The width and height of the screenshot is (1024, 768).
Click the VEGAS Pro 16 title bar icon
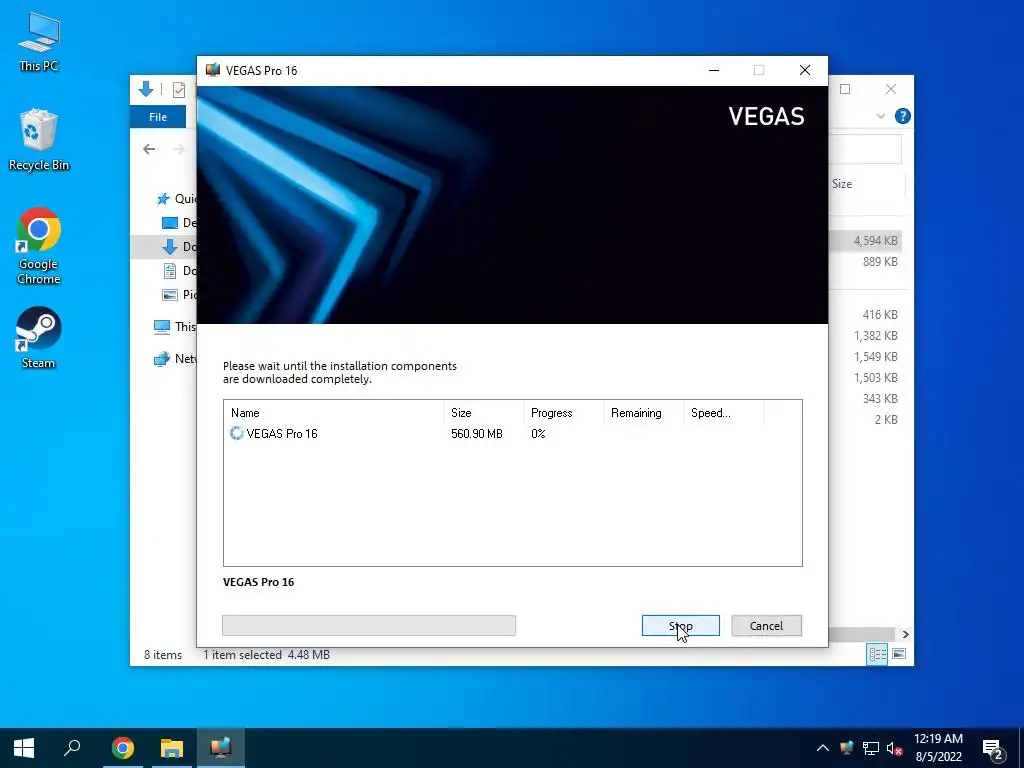click(x=212, y=70)
